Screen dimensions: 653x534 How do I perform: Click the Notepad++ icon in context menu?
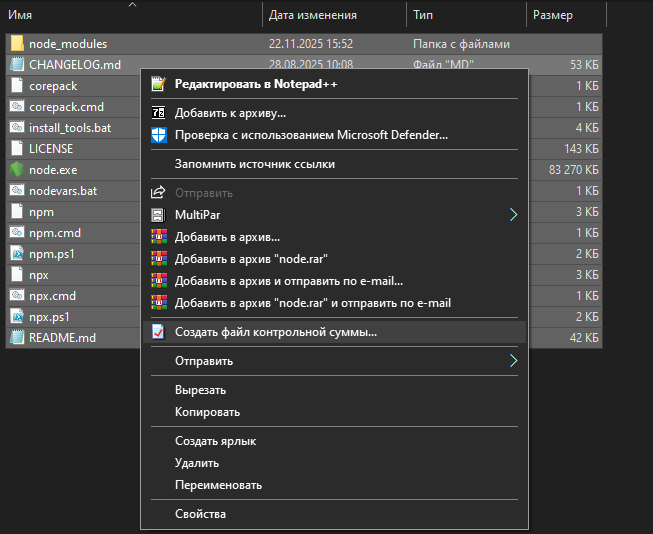(x=159, y=84)
